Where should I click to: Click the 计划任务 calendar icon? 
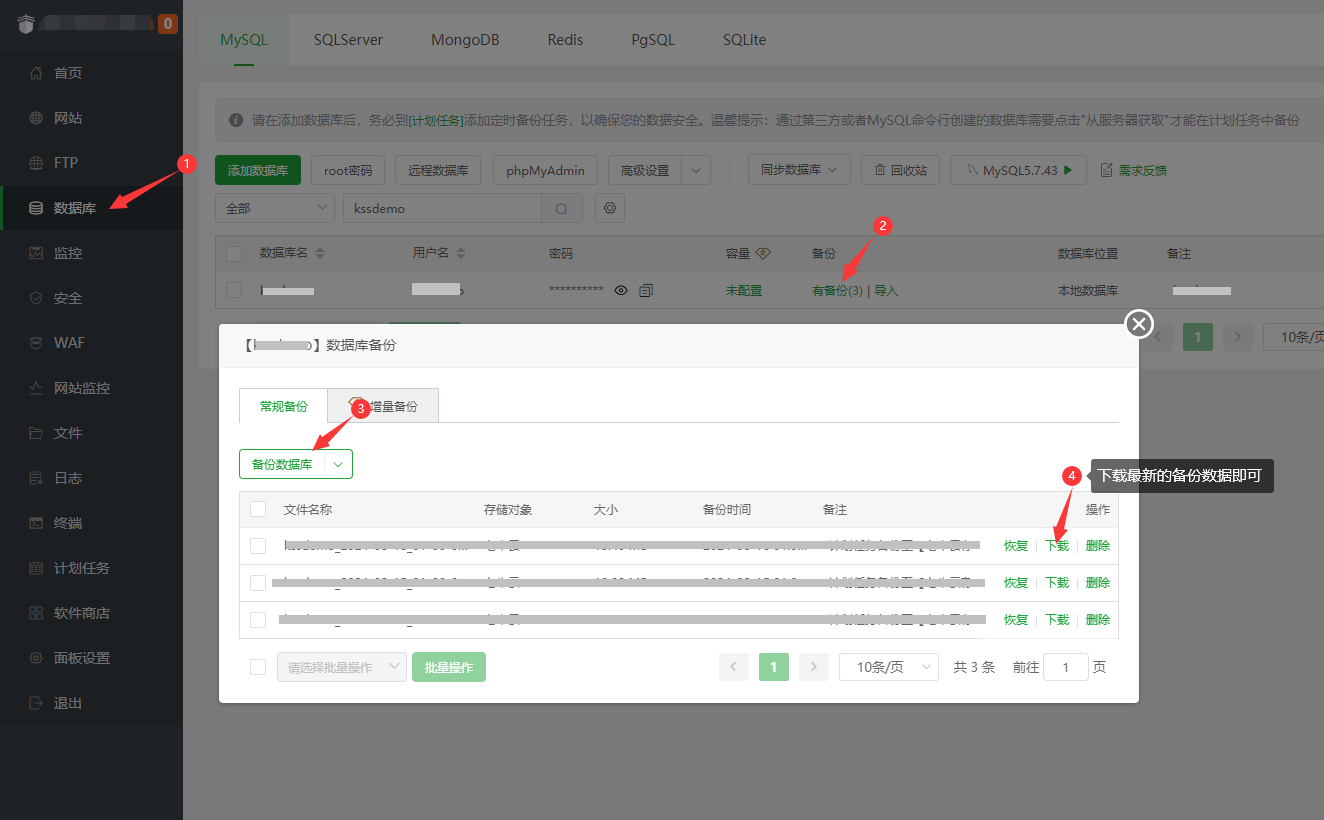tap(36, 568)
